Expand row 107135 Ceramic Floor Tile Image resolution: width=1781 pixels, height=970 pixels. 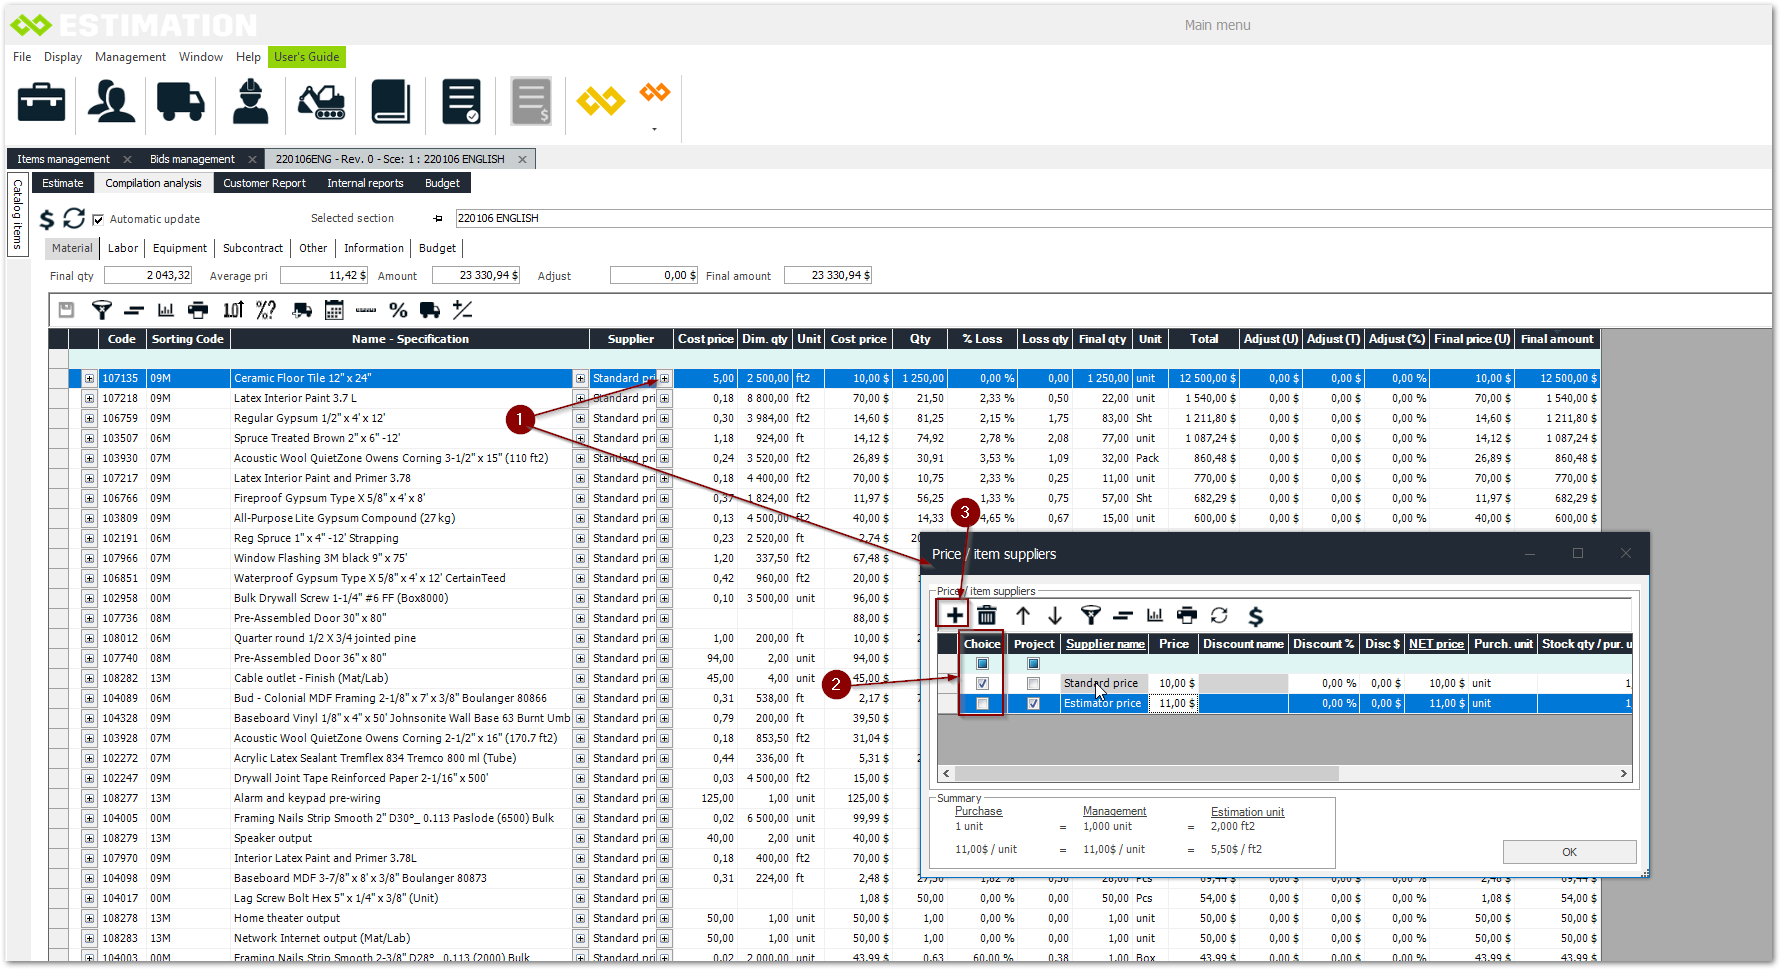[x=89, y=378]
